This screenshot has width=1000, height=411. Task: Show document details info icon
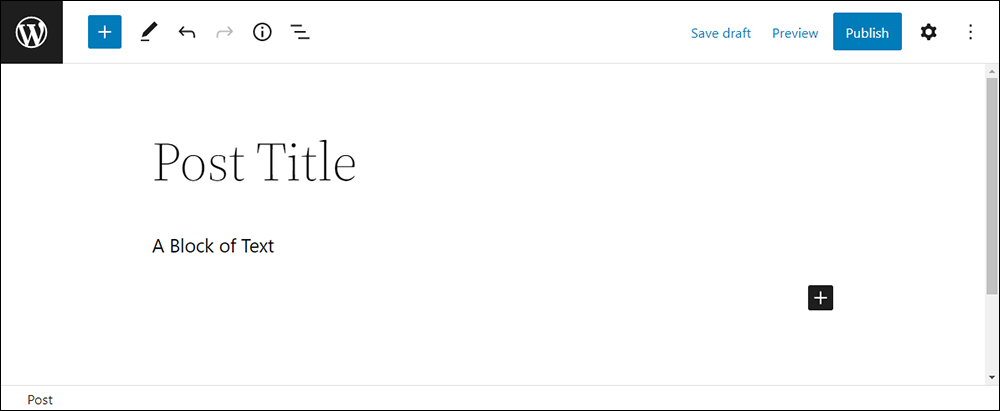pos(262,33)
